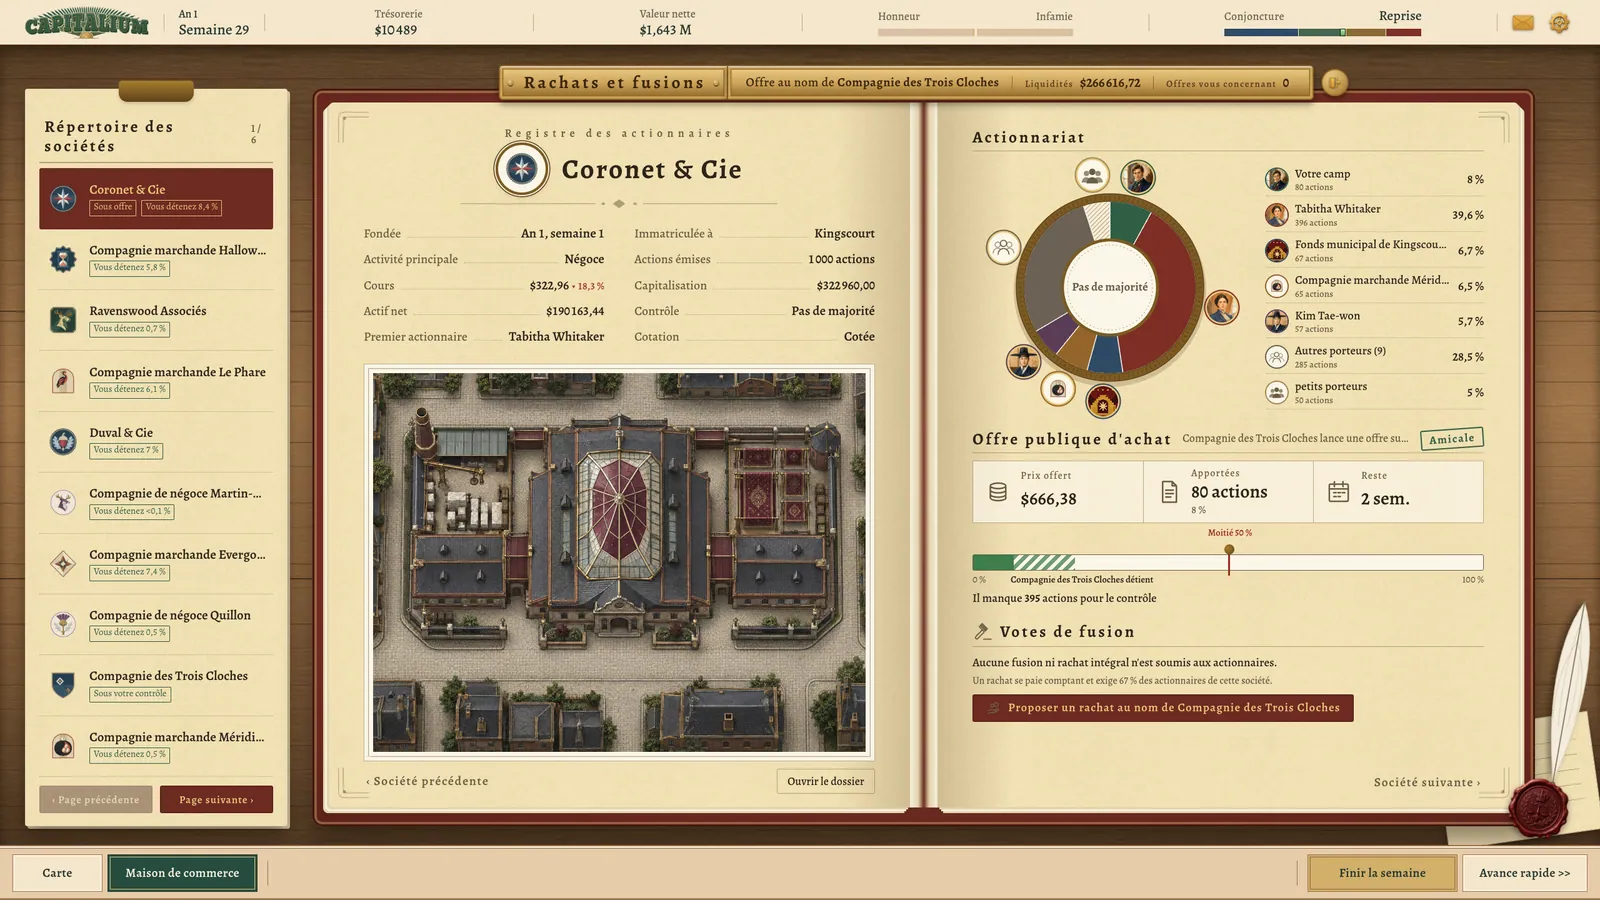Click the group icon above the donut chart

pyautogui.click(x=1092, y=176)
